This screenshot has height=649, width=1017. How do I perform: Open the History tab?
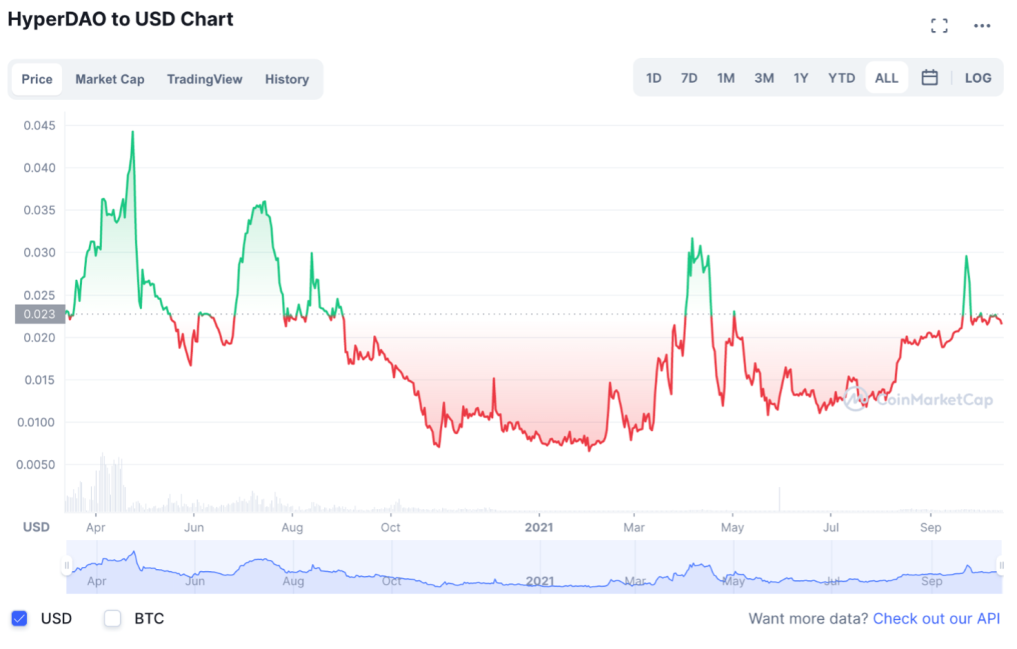coord(287,79)
